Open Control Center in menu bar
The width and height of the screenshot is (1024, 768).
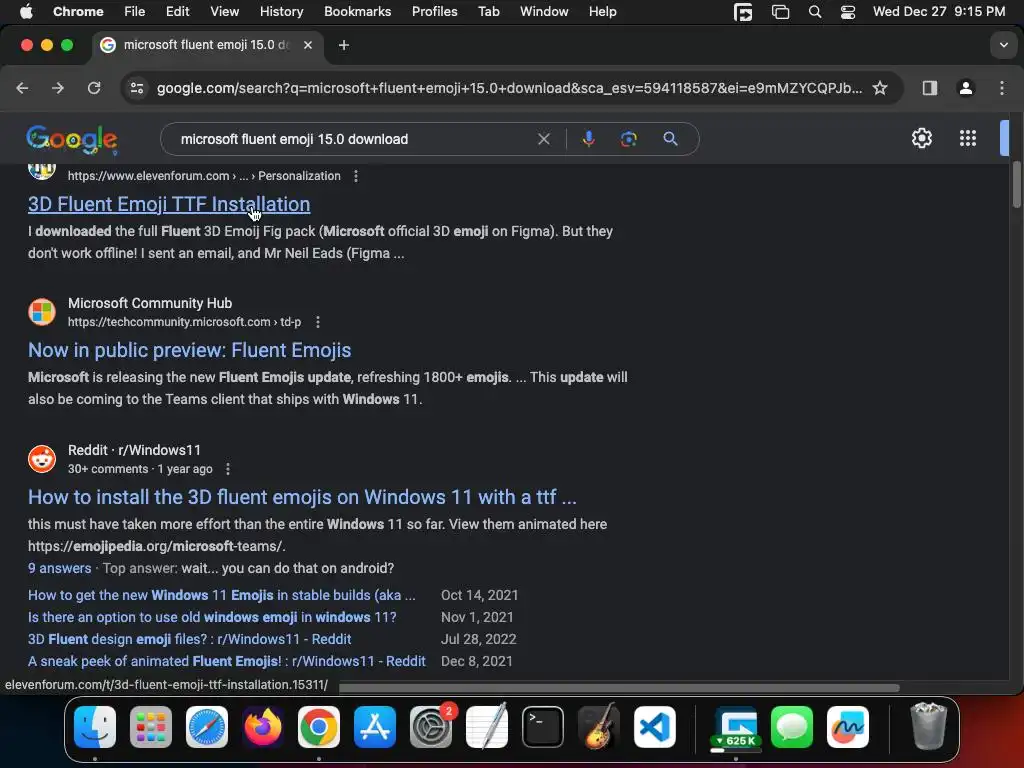(848, 12)
